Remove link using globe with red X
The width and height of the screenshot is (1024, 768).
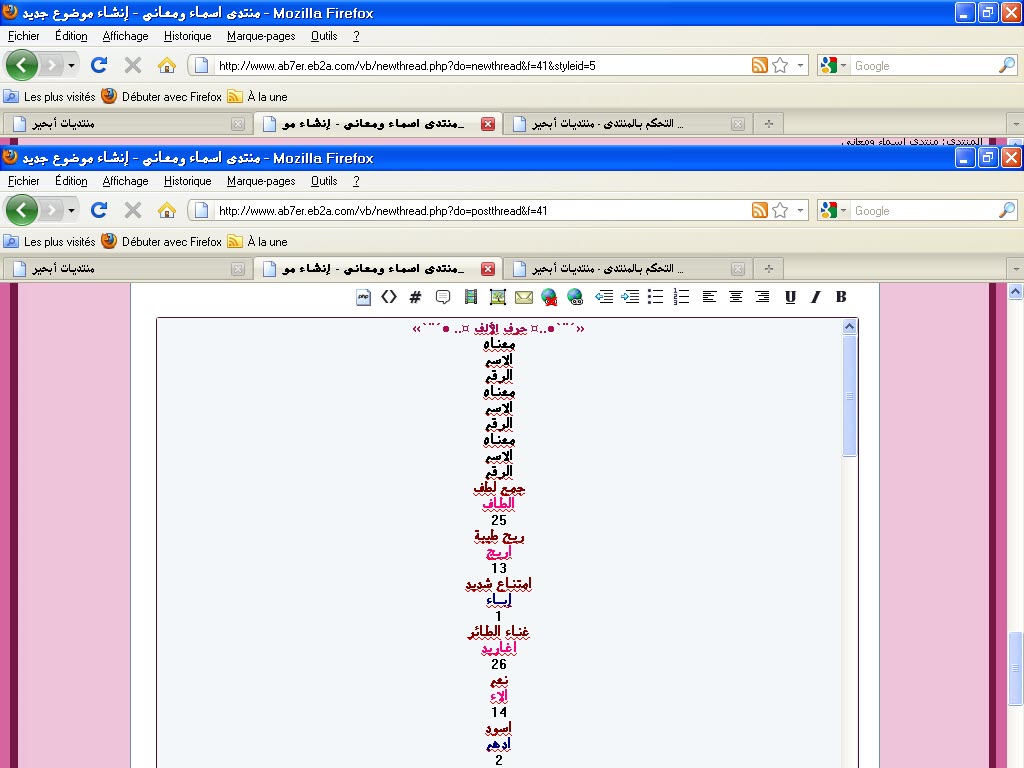coord(549,297)
